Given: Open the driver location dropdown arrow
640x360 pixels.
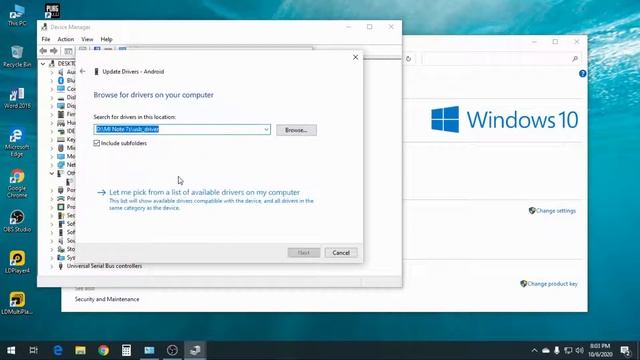Looking at the screenshot, I should point(267,129).
